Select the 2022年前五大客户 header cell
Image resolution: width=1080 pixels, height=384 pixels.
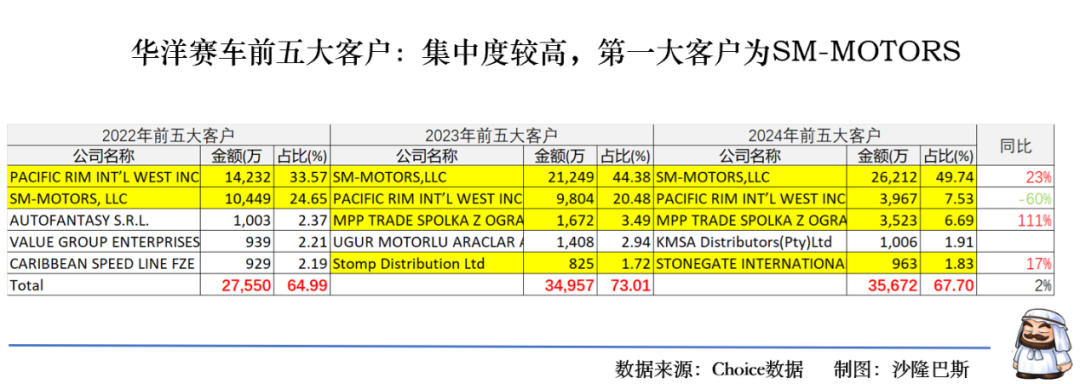169,135
